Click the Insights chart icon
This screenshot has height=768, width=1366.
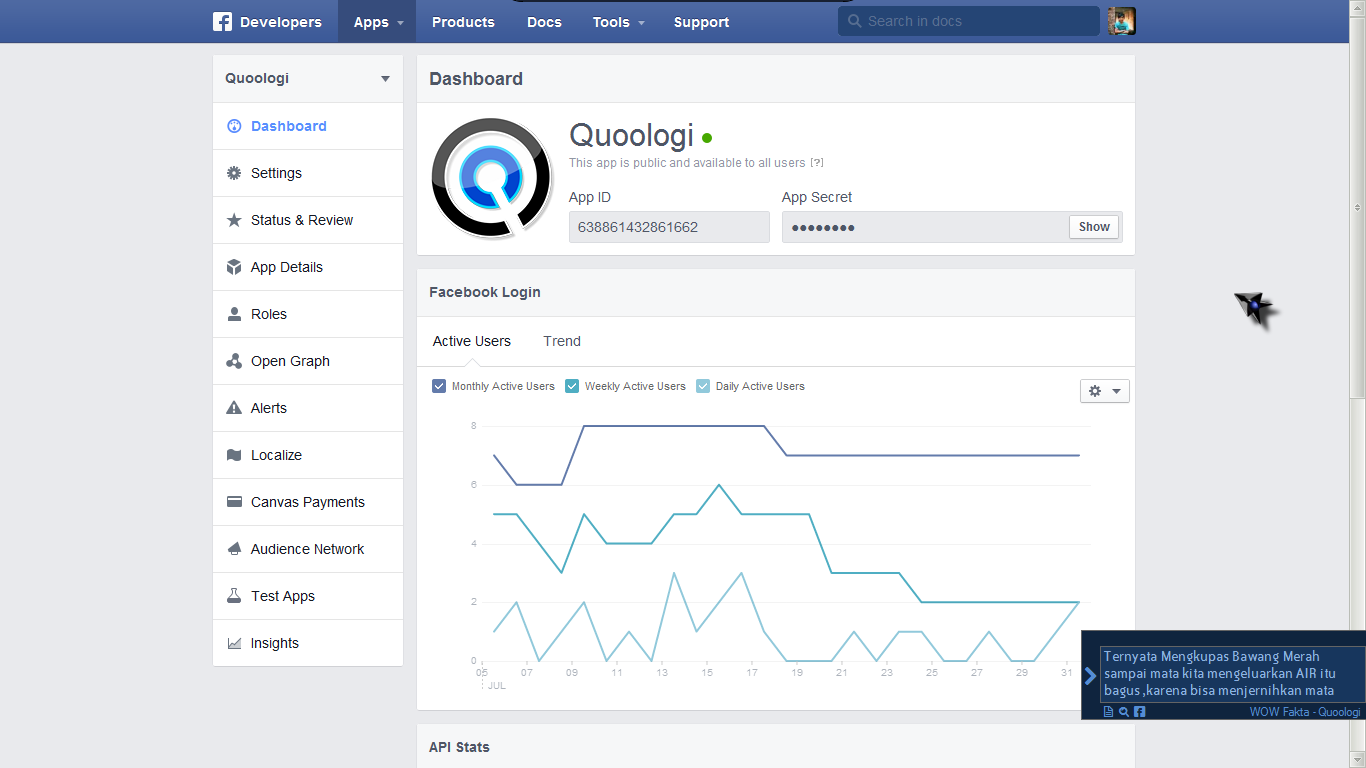[234, 643]
